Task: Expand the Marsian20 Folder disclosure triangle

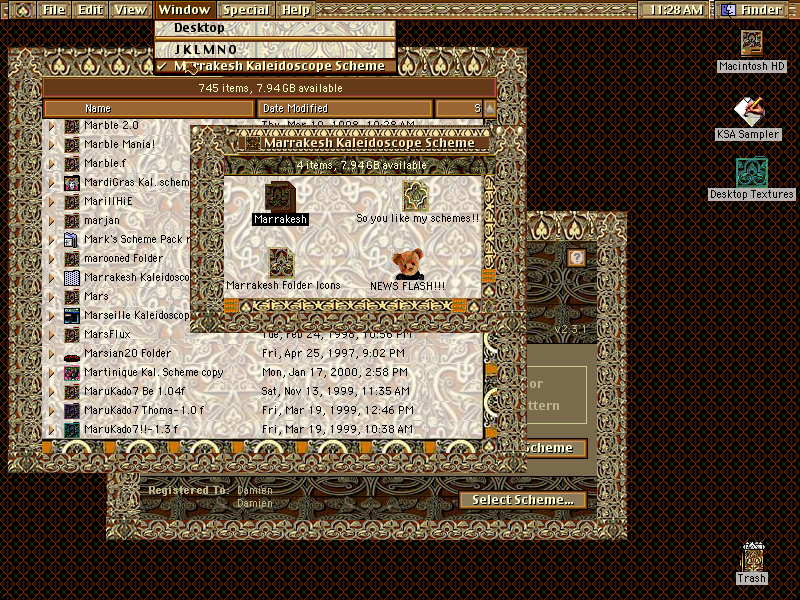Action: tap(51, 354)
